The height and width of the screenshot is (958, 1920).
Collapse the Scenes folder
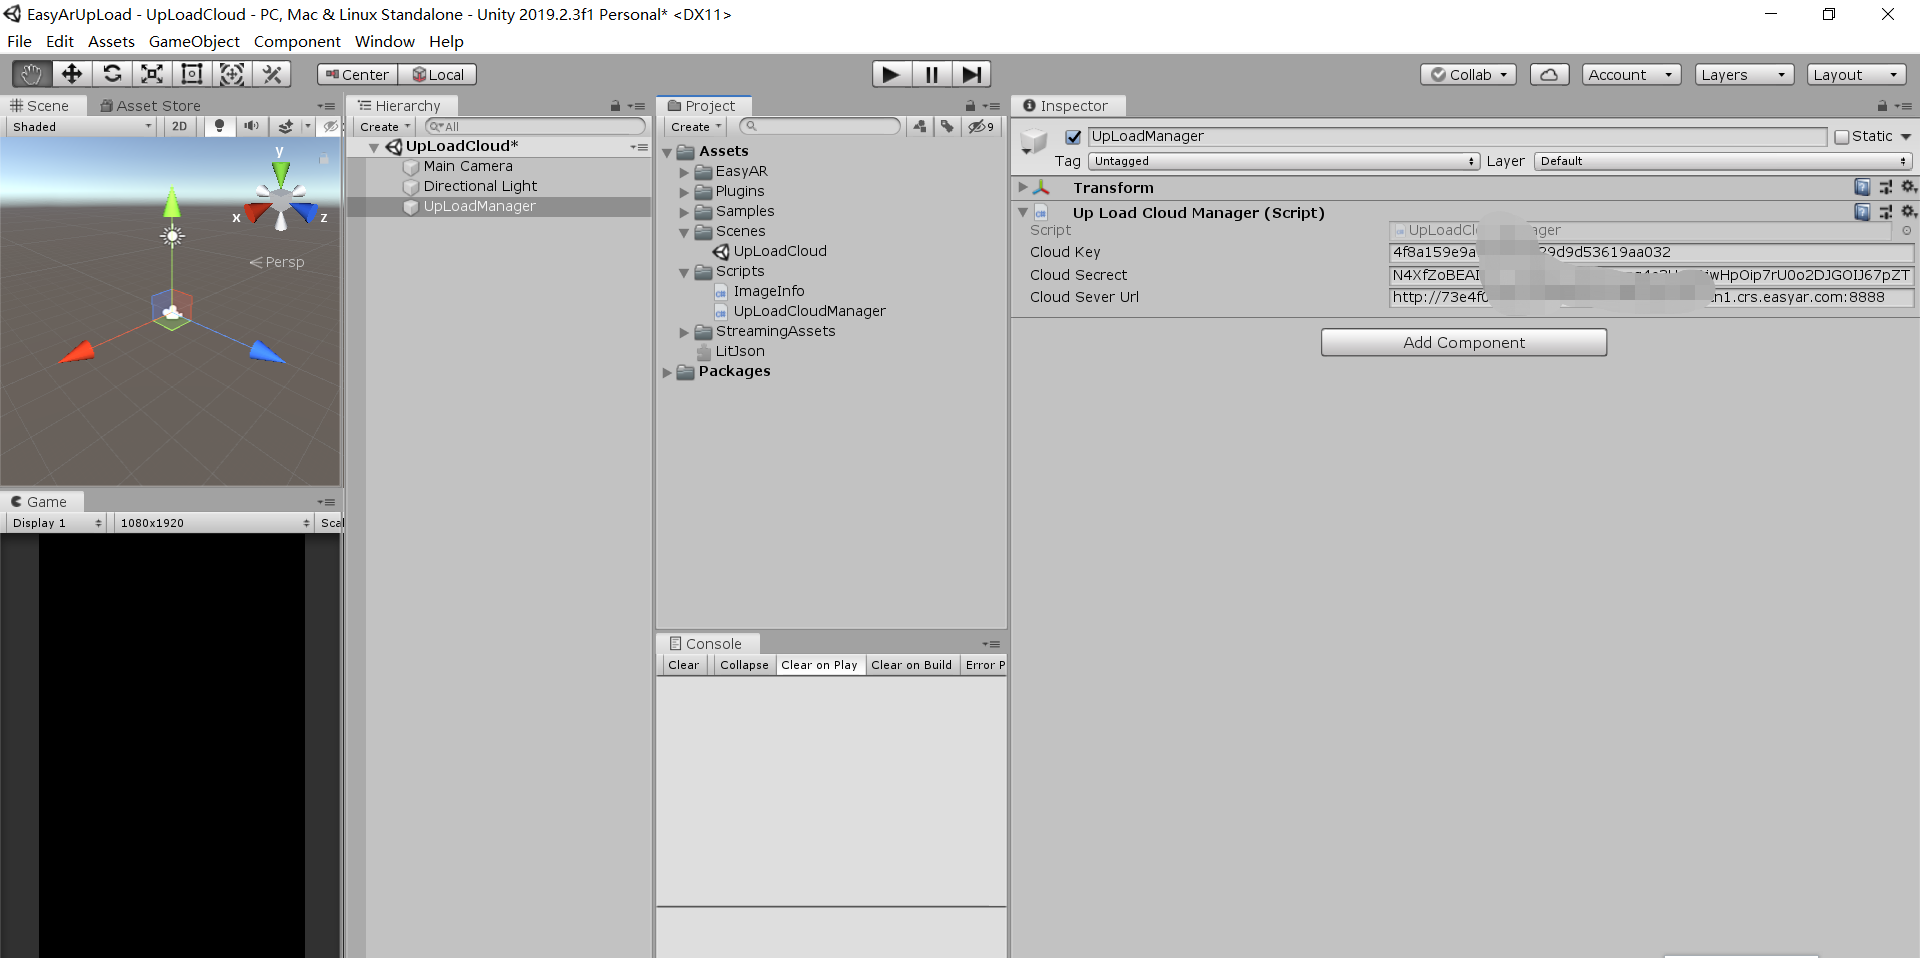click(685, 232)
